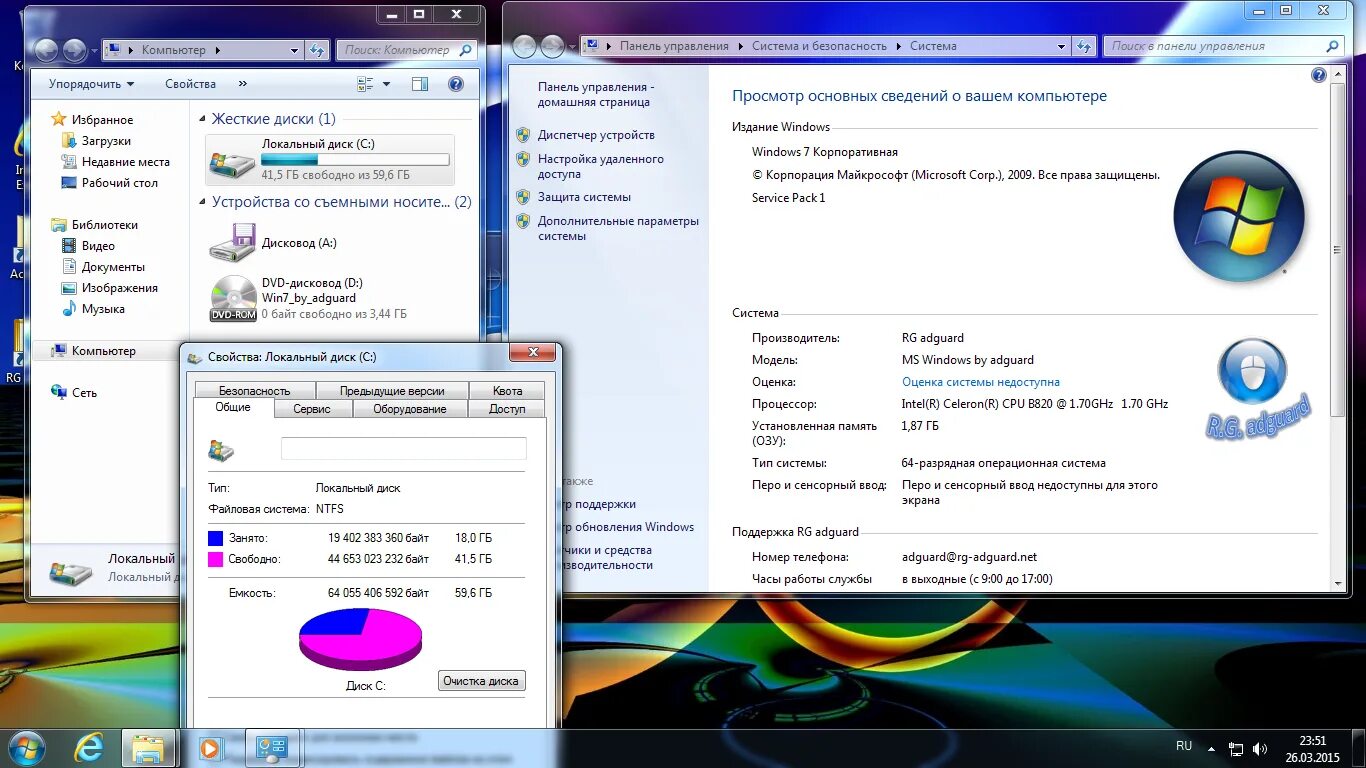This screenshot has width=1366, height=768.
Task: Open view options dropdown arrow in Computer window
Action: pyautogui.click(x=387, y=84)
